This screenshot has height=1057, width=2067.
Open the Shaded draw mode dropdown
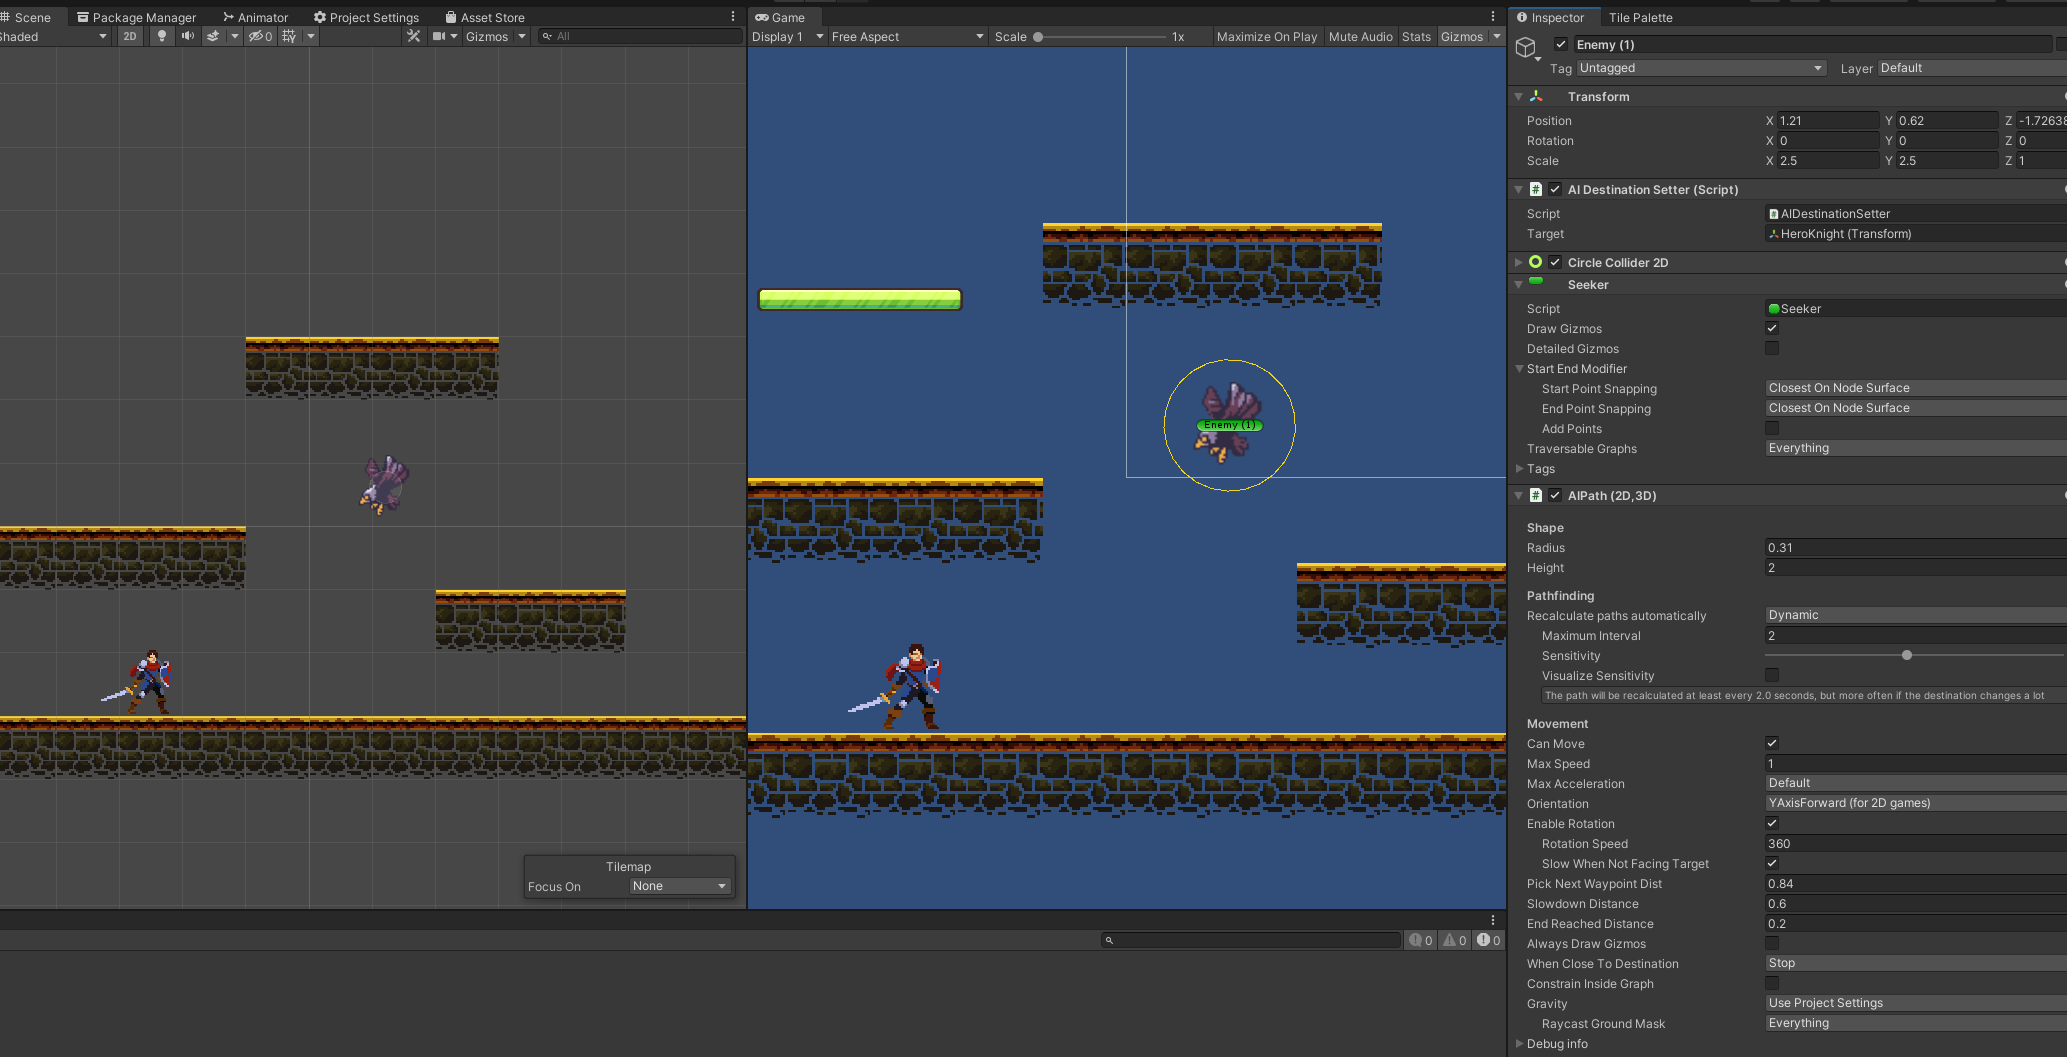[54, 36]
